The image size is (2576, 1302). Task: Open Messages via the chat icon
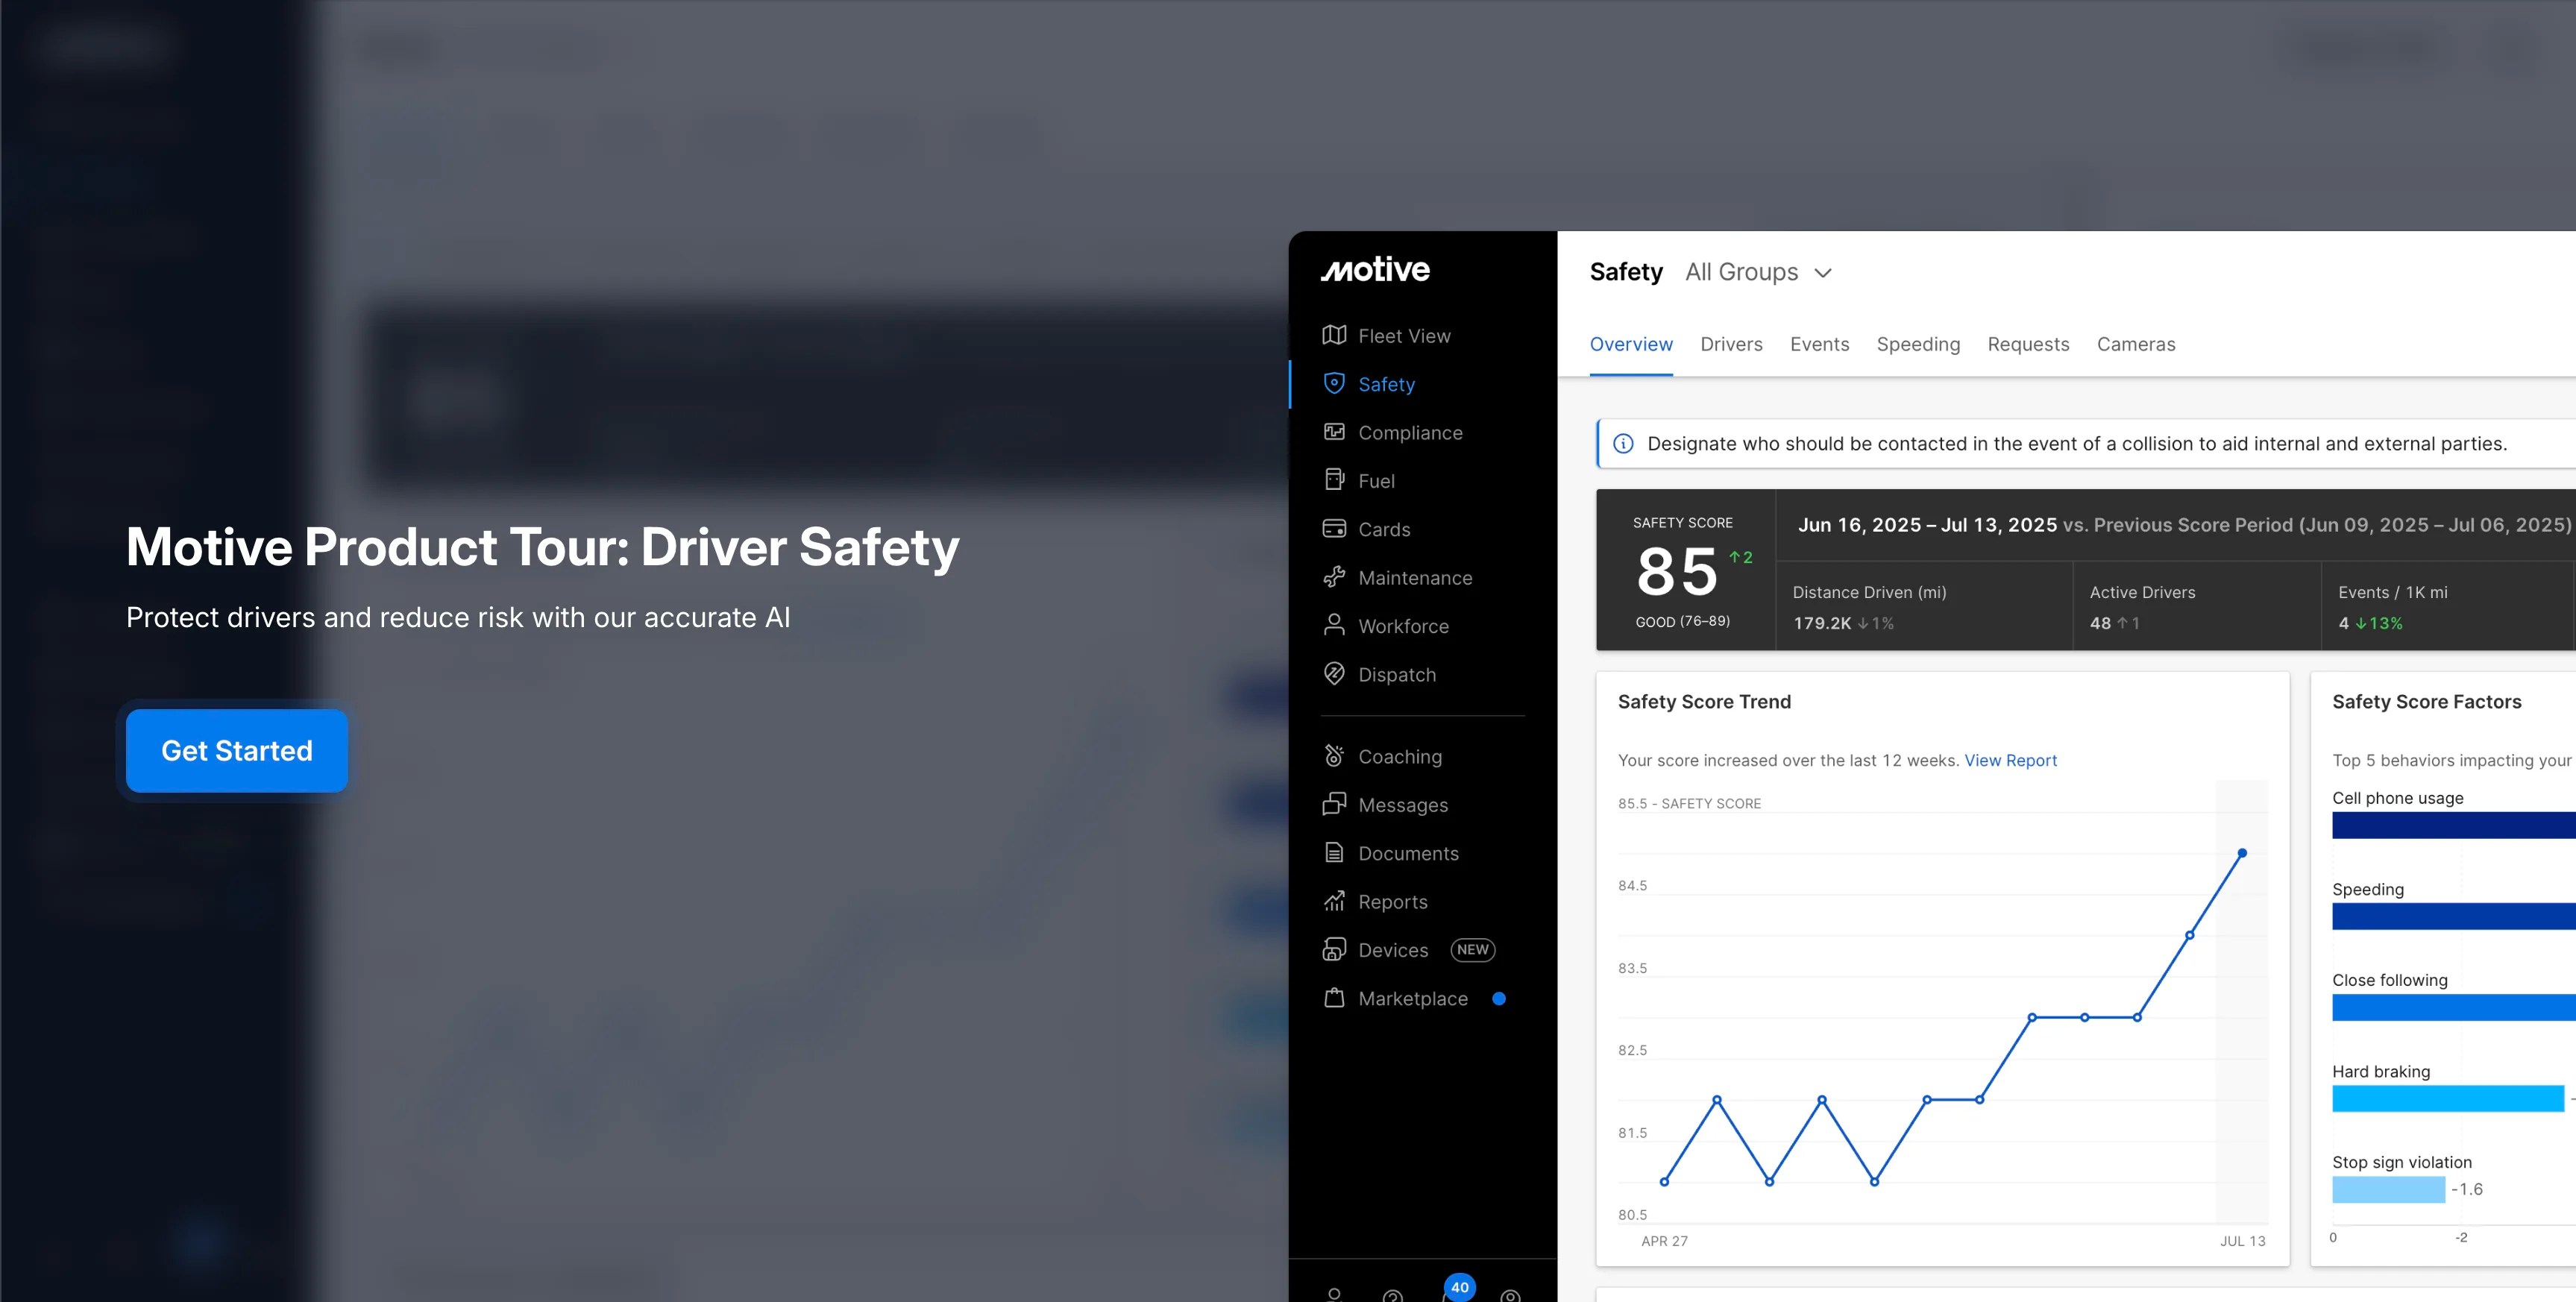pyautogui.click(x=1333, y=804)
